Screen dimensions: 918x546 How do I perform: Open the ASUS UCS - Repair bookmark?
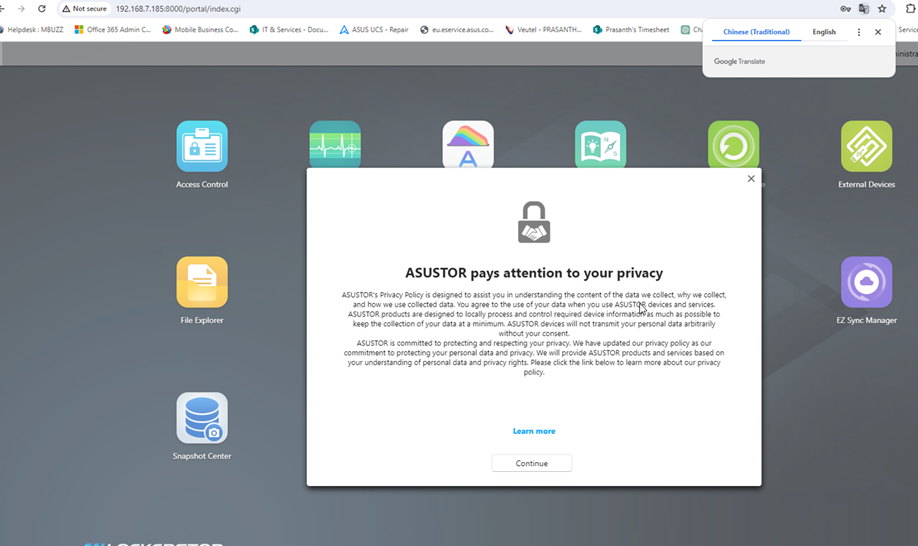pos(374,29)
